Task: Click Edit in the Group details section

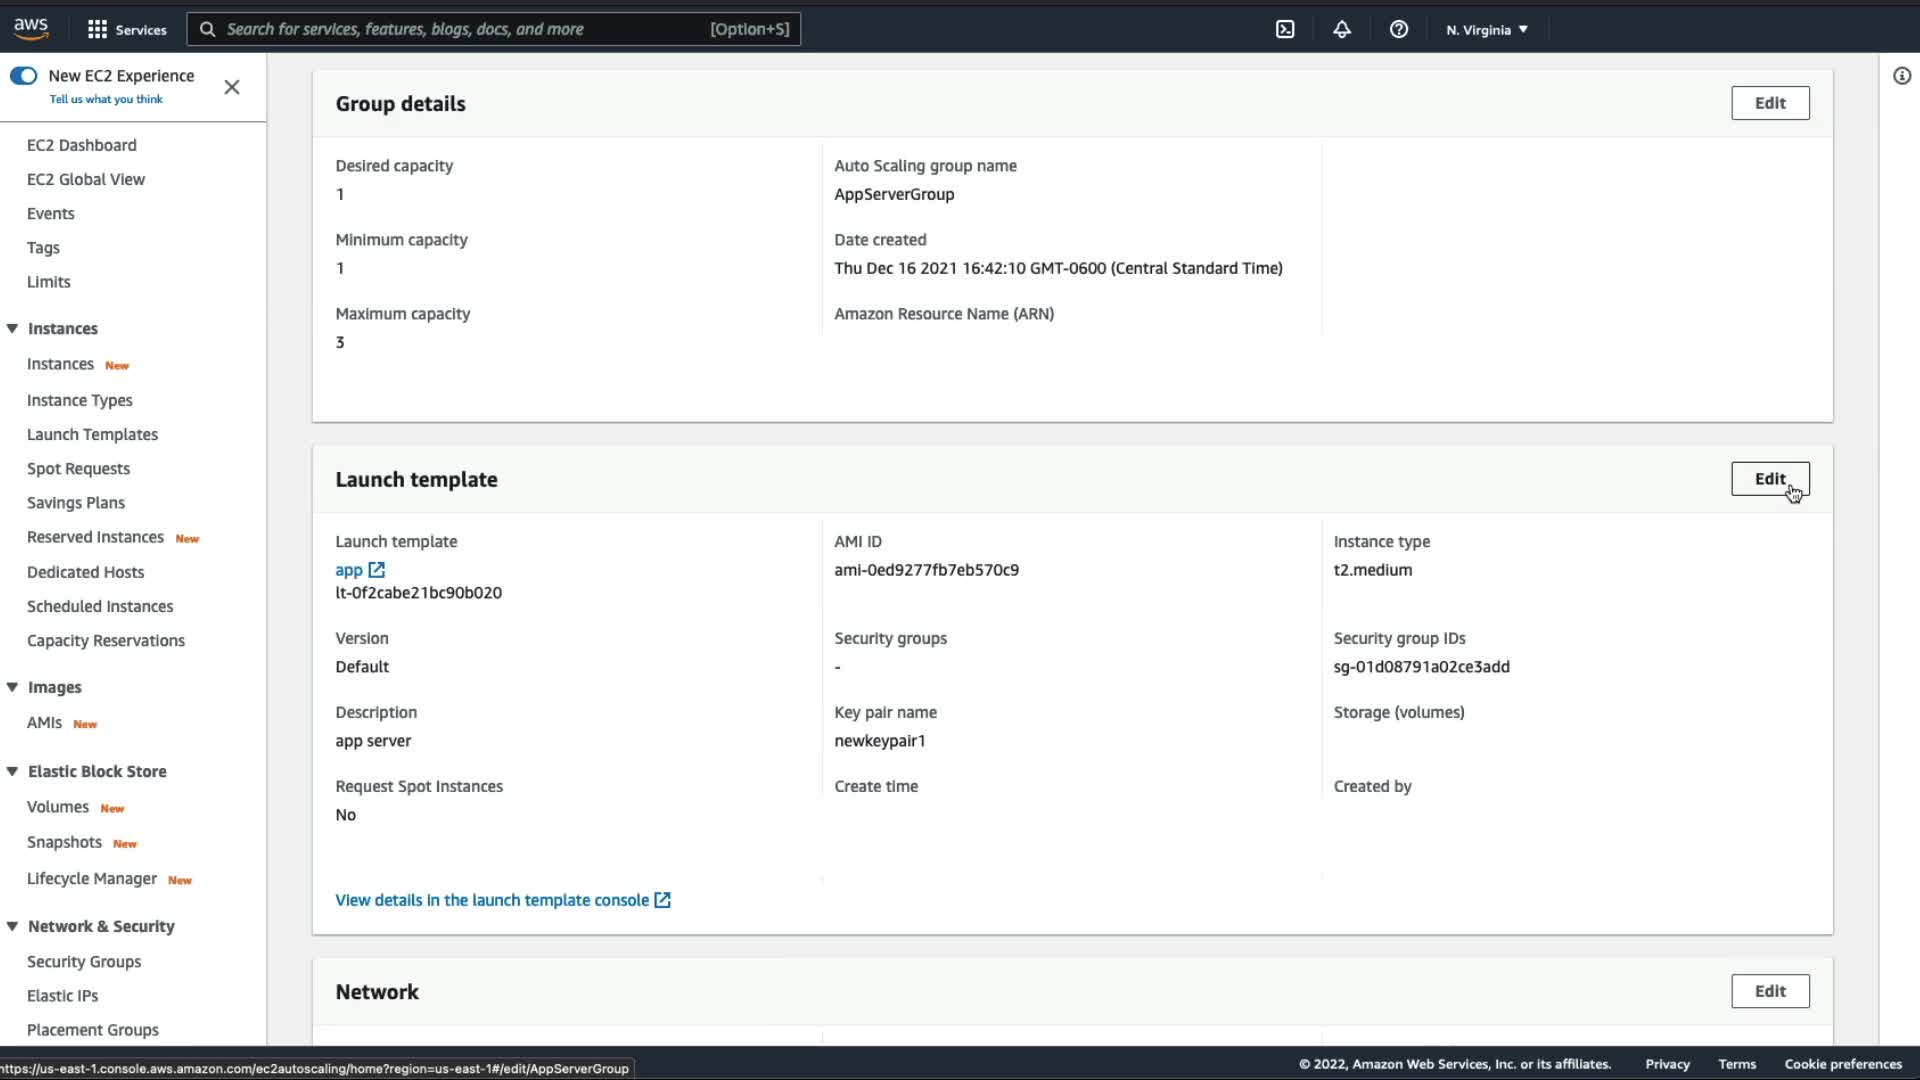Action: [1770, 103]
